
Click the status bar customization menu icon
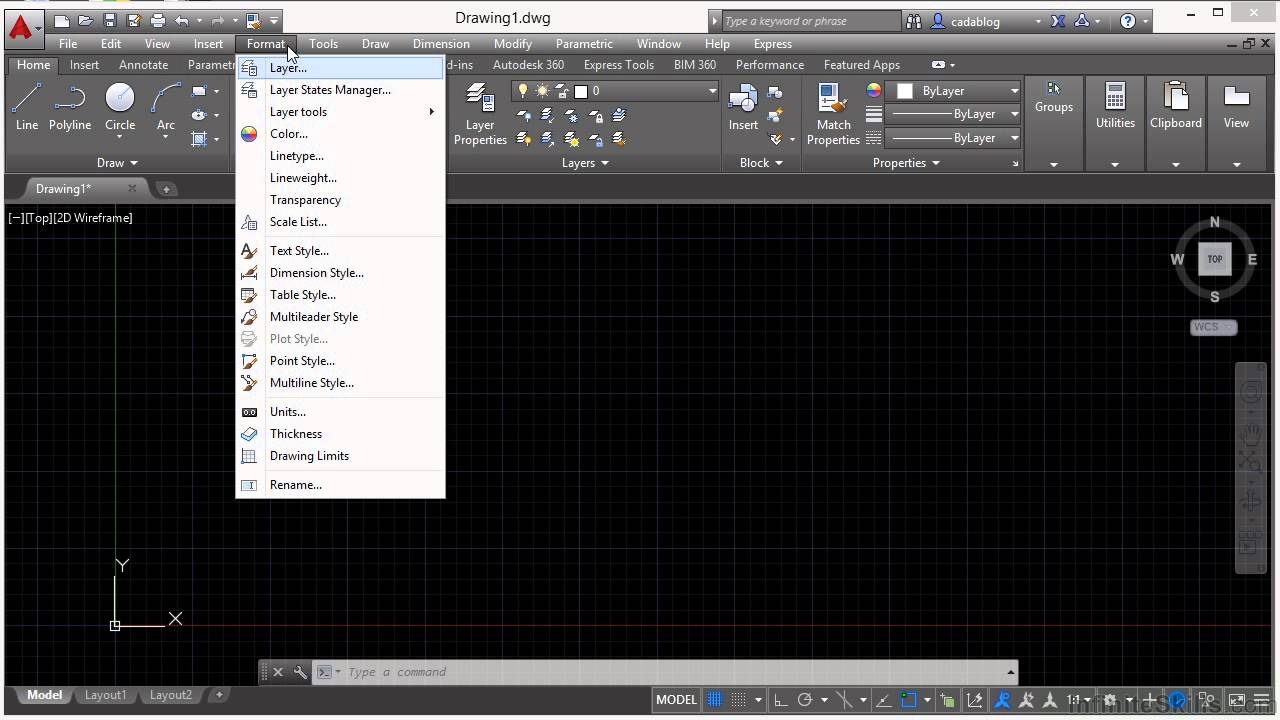click(1261, 700)
